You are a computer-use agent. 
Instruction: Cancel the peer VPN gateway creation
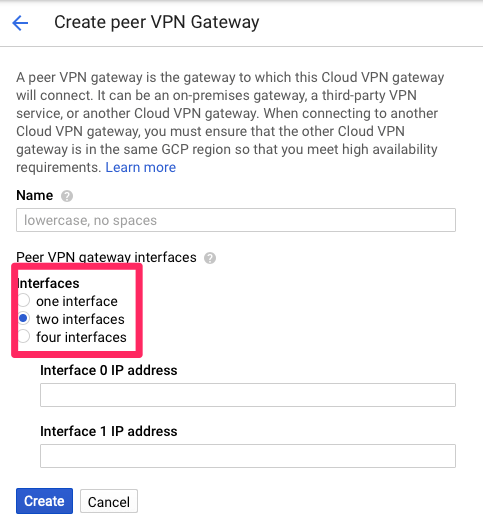(x=109, y=501)
